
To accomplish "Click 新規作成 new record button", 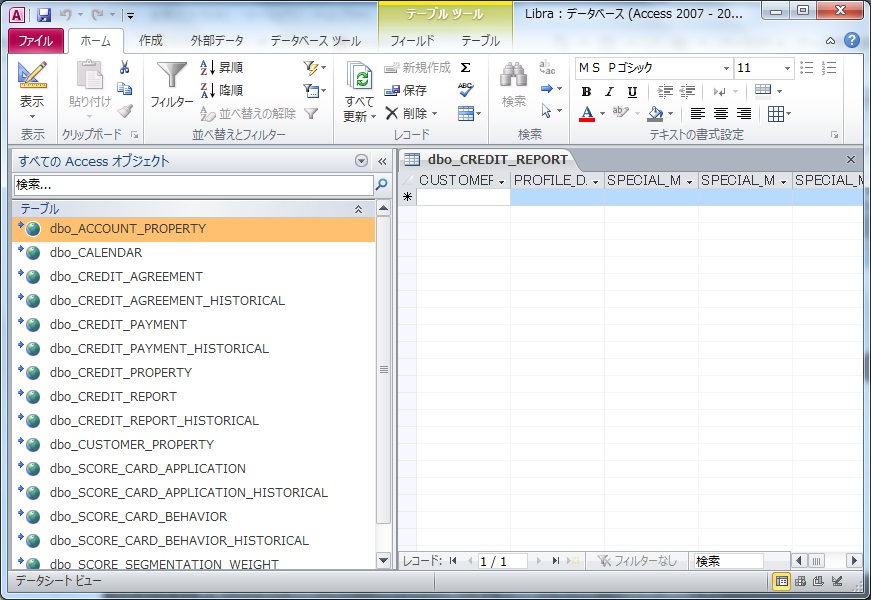I will coord(418,68).
